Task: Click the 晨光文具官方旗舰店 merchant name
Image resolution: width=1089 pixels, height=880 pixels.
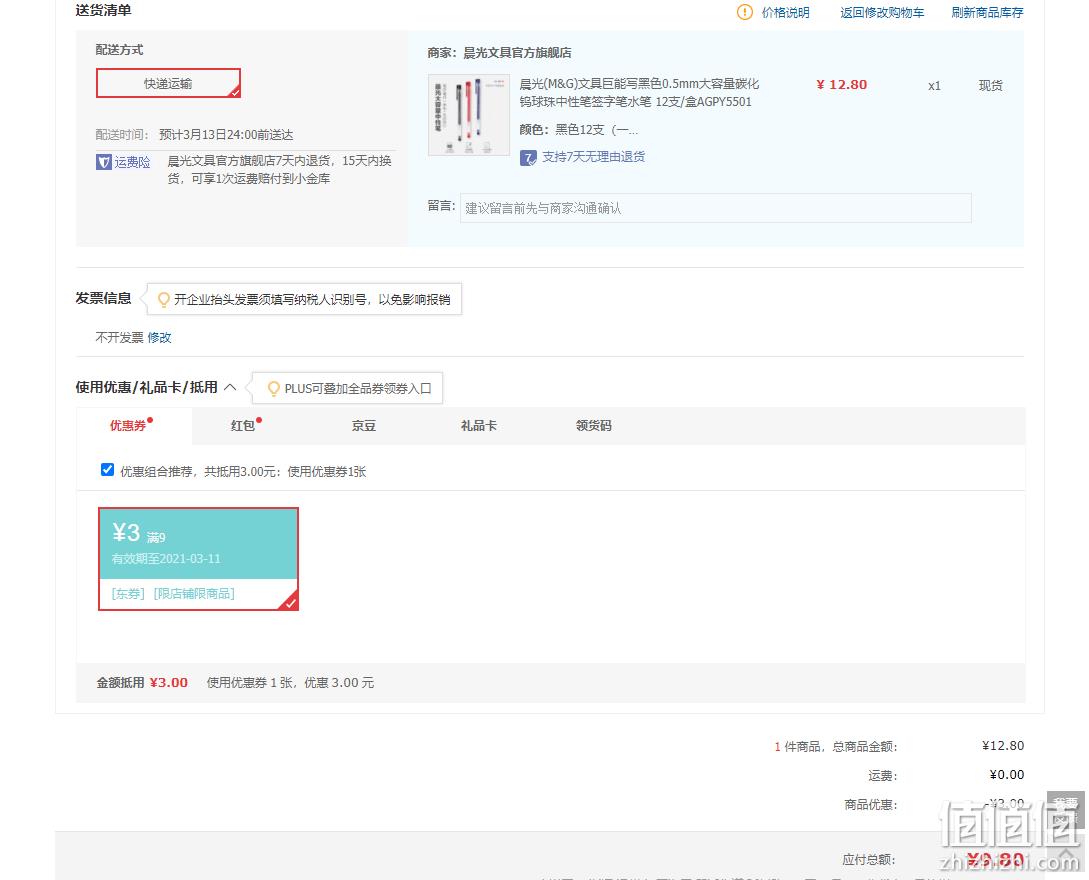Action: click(x=517, y=53)
